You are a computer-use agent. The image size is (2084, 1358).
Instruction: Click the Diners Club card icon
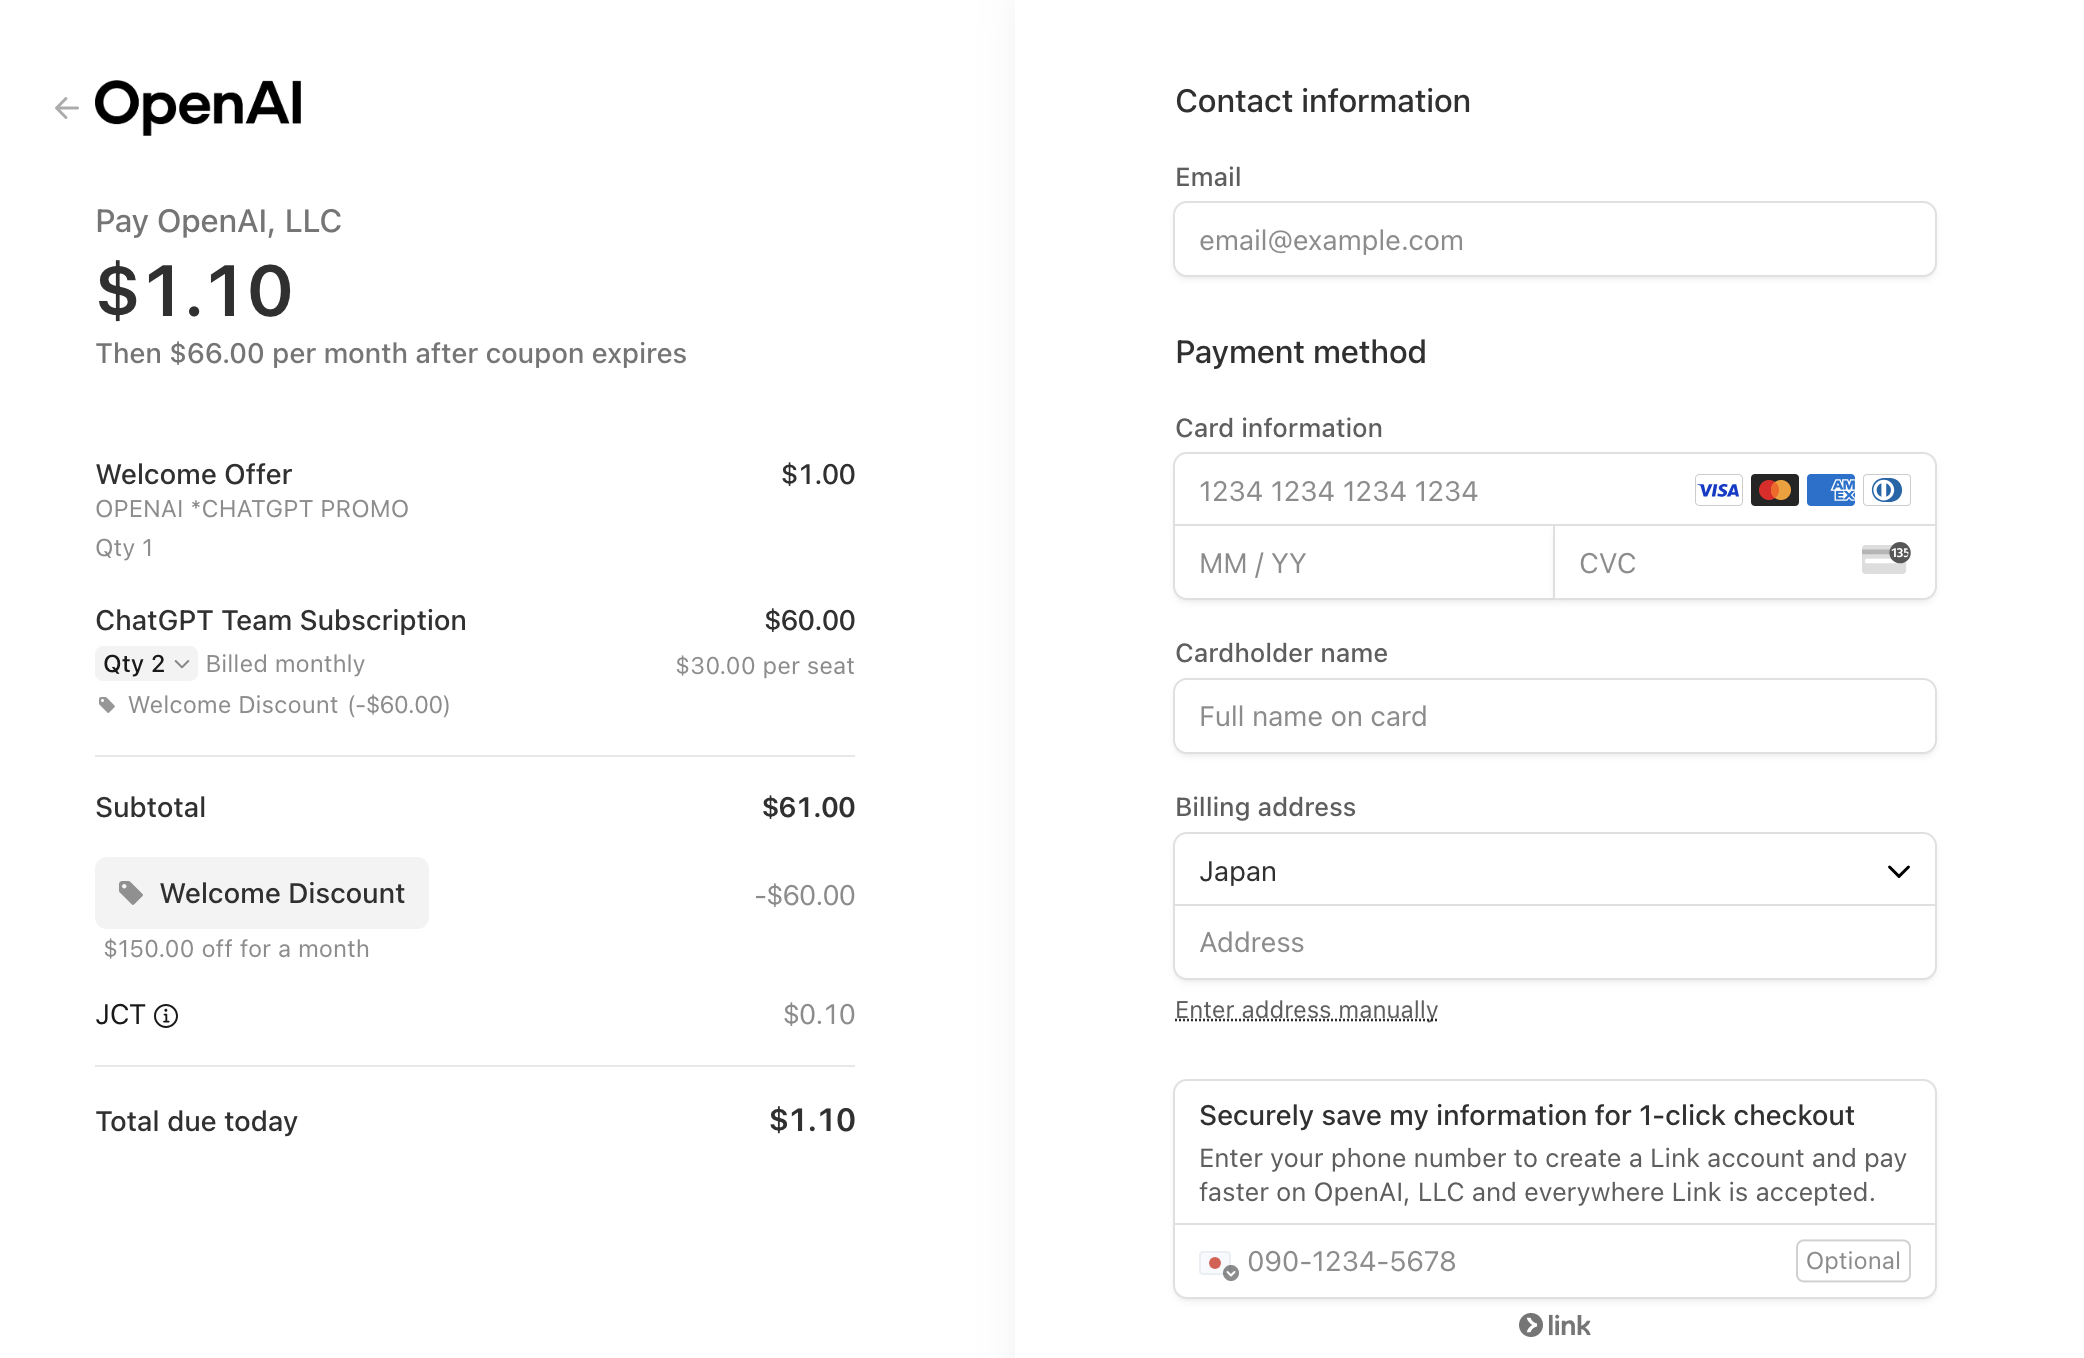pyautogui.click(x=1886, y=490)
